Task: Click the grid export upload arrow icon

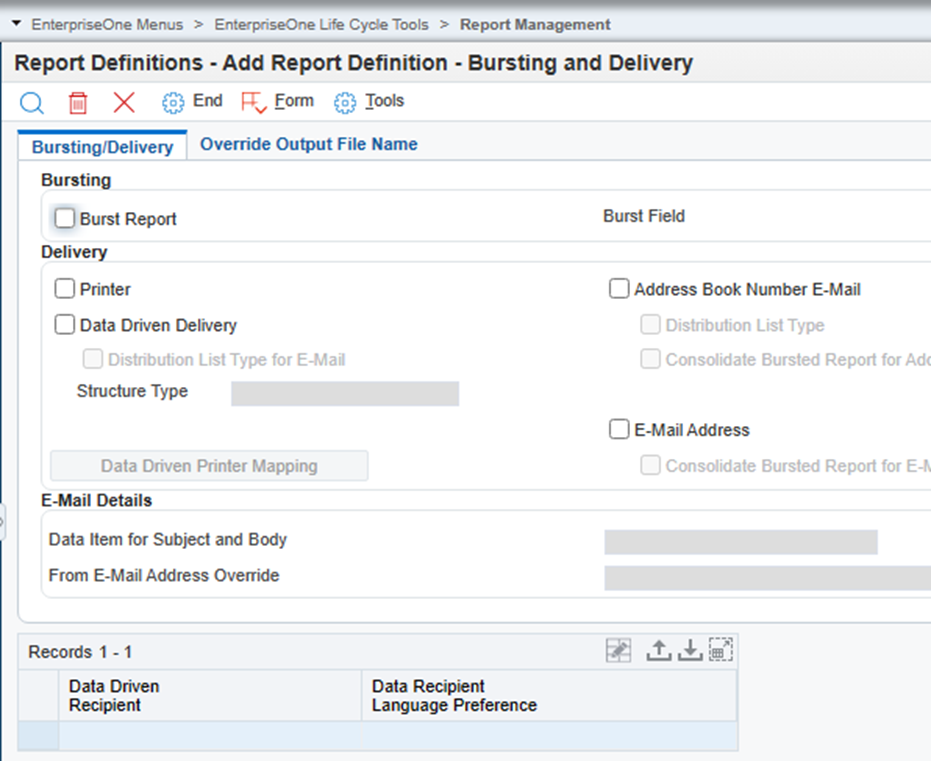Action: pos(658,650)
